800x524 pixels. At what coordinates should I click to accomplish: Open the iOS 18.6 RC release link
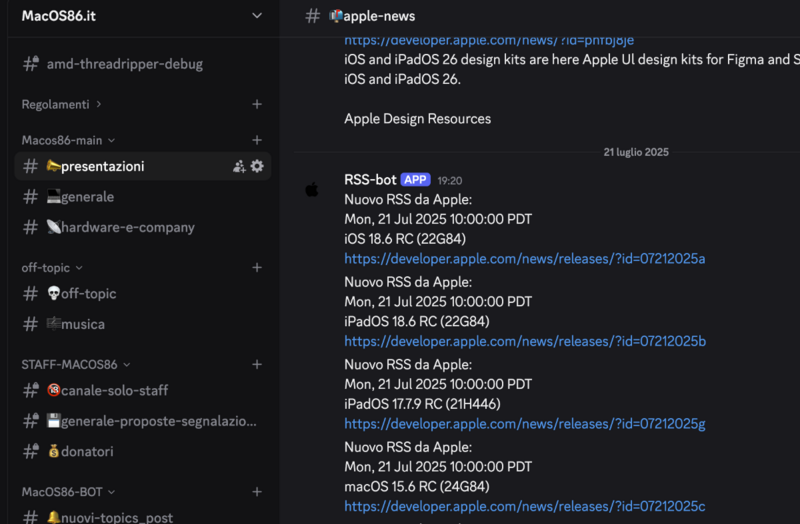click(x=525, y=258)
